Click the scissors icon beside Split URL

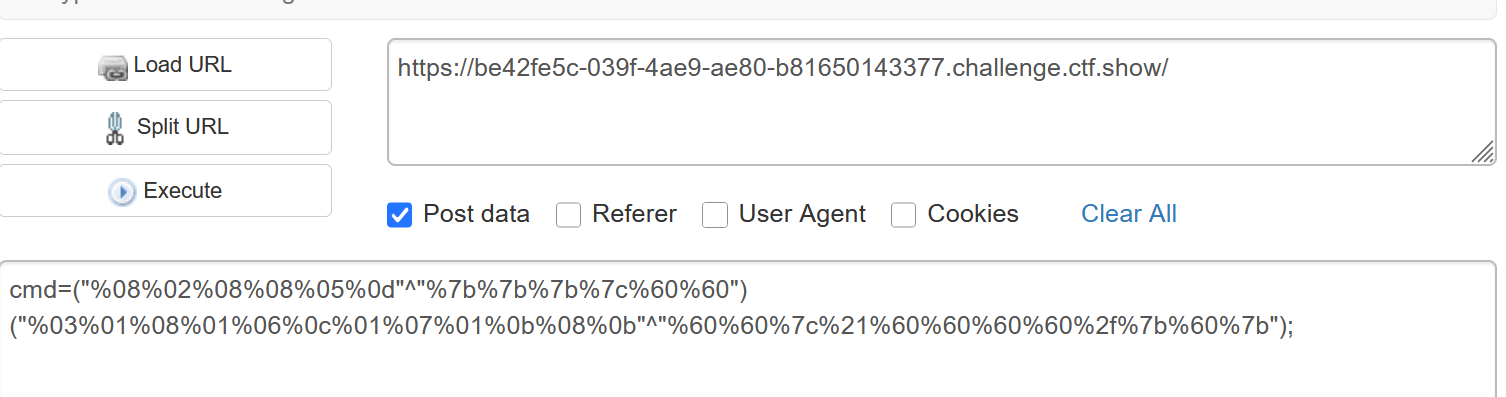[115, 128]
